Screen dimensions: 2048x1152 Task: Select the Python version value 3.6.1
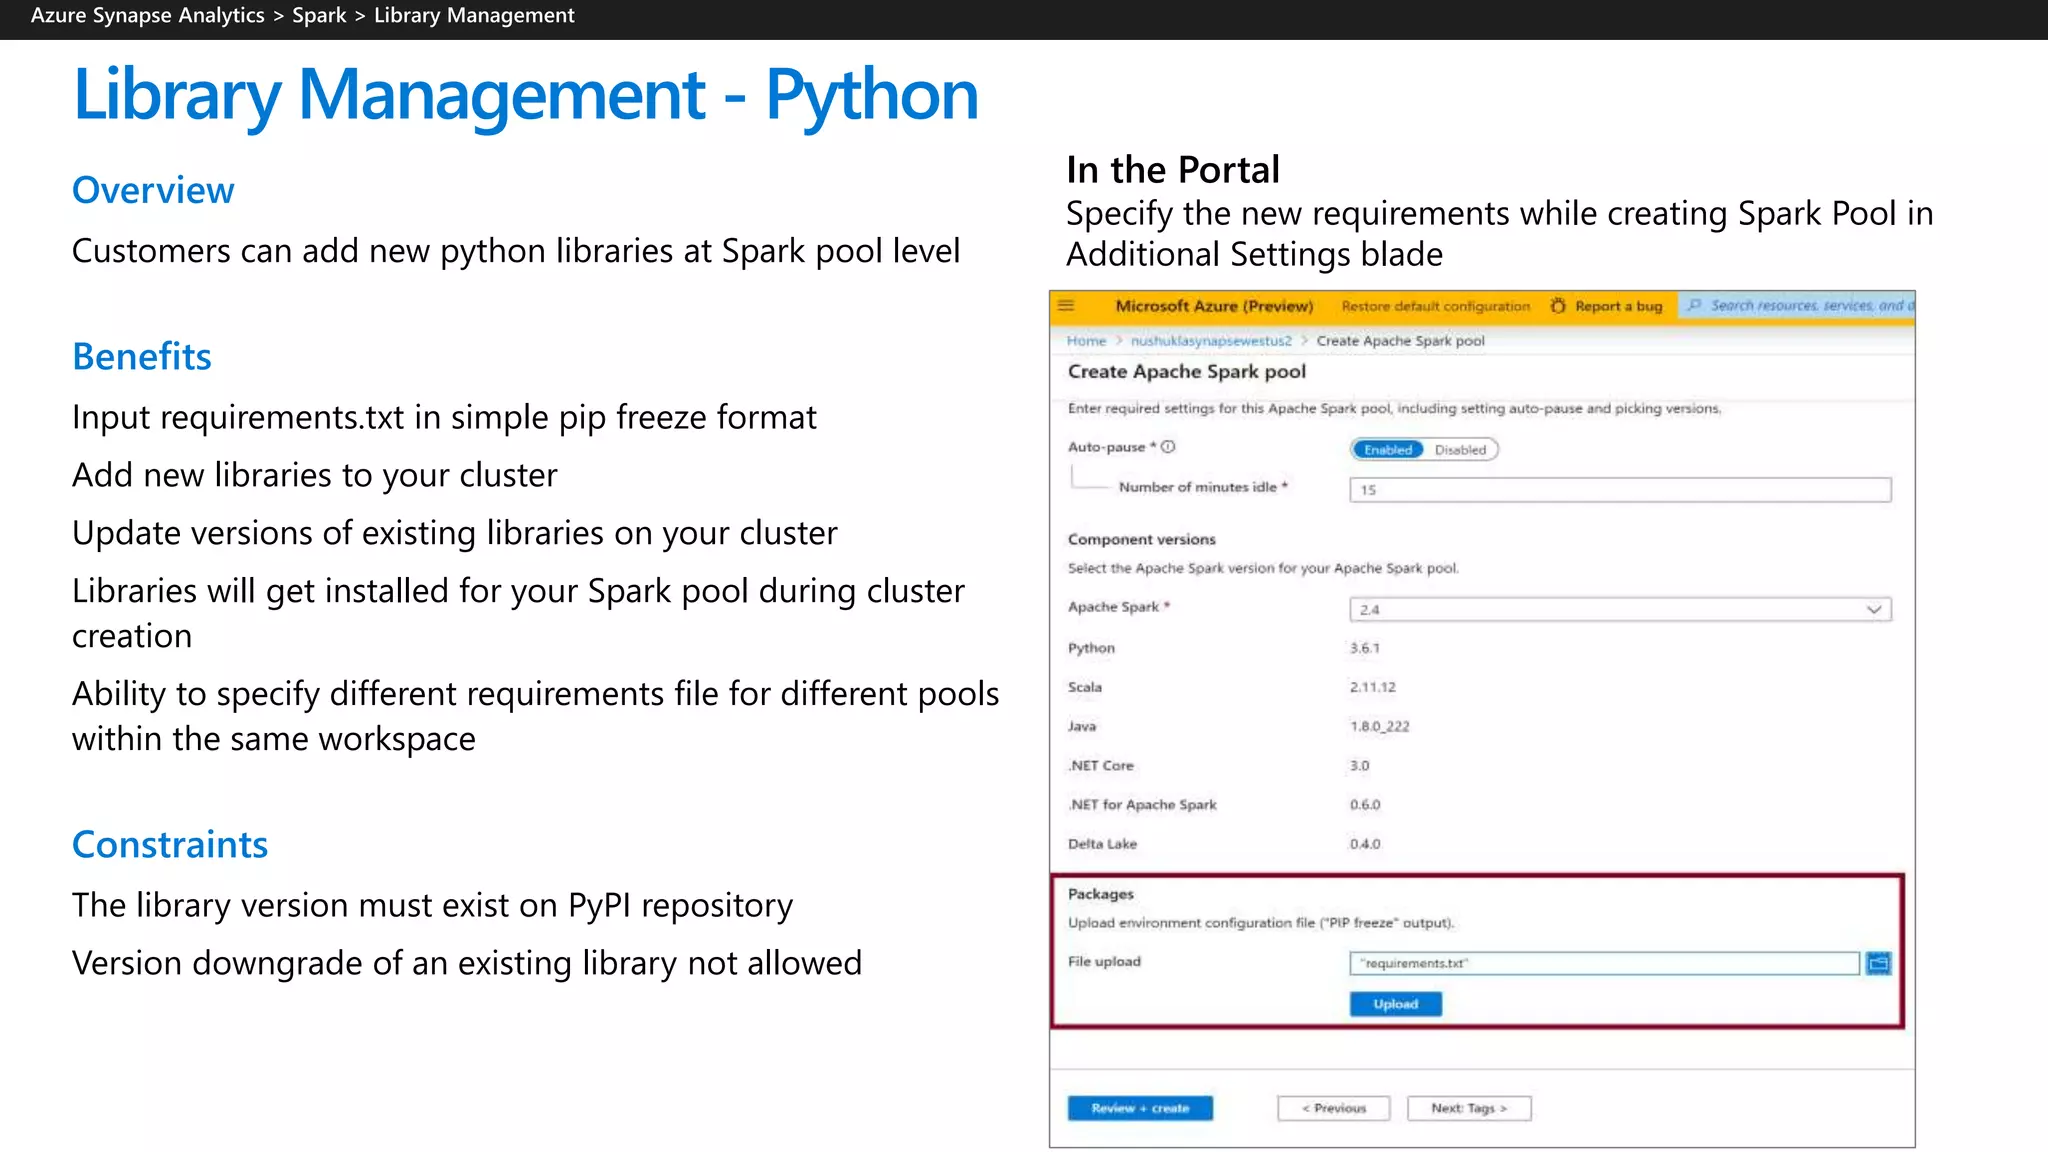tap(1364, 648)
